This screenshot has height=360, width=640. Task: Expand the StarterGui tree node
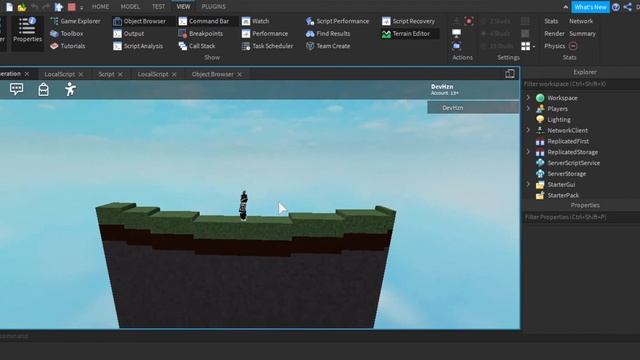click(x=528, y=184)
